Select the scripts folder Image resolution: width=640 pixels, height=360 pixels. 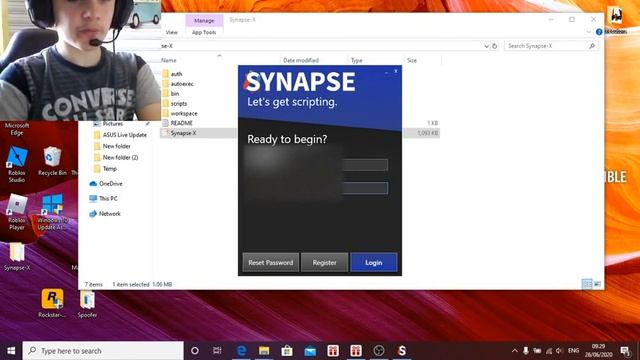(x=179, y=104)
